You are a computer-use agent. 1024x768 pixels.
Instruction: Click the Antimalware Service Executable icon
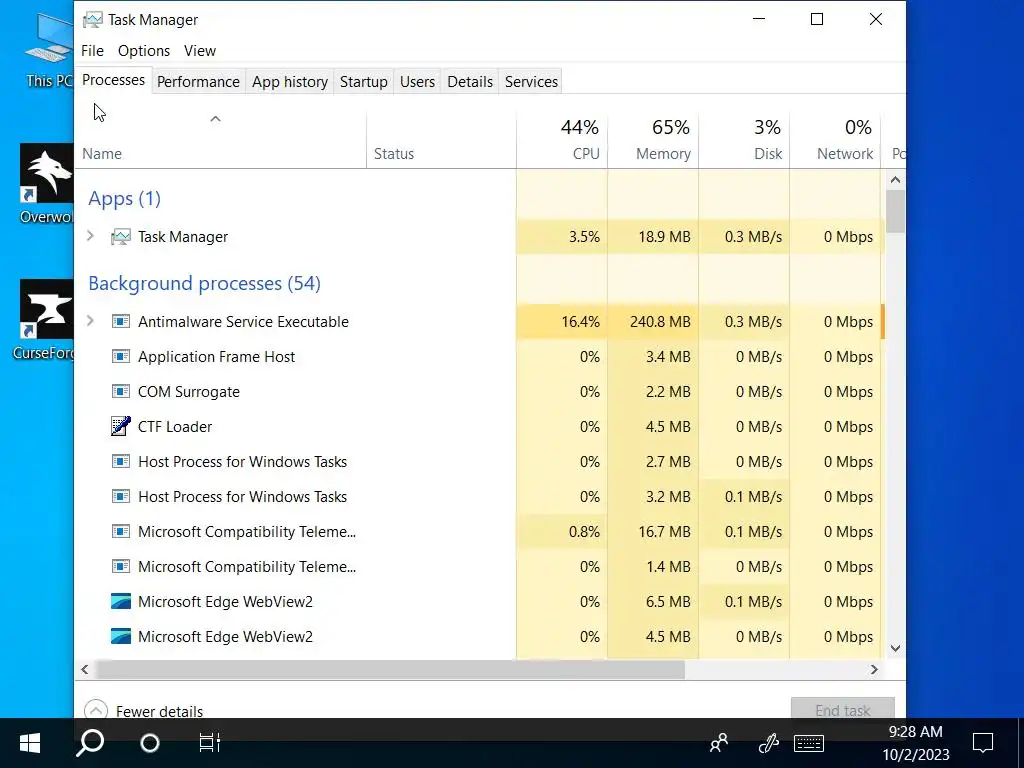coord(121,321)
